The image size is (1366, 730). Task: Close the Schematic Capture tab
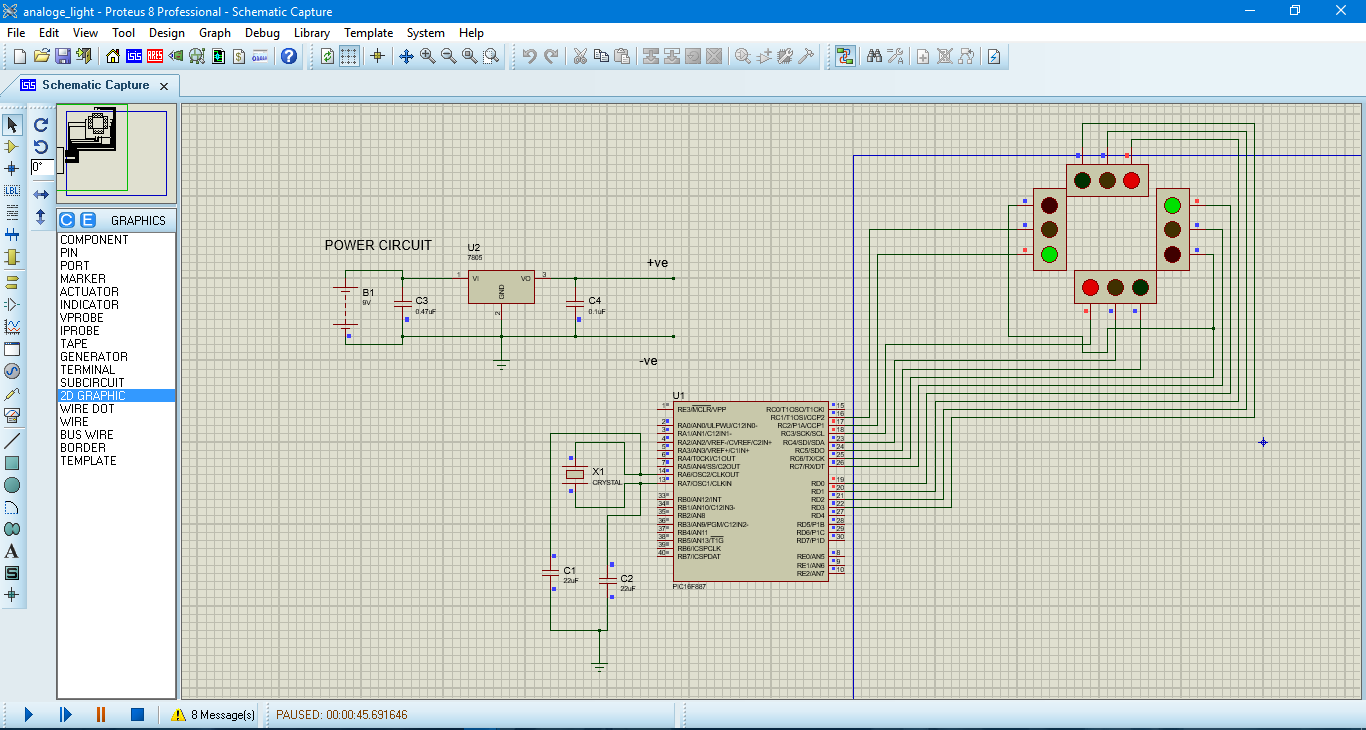(165, 86)
